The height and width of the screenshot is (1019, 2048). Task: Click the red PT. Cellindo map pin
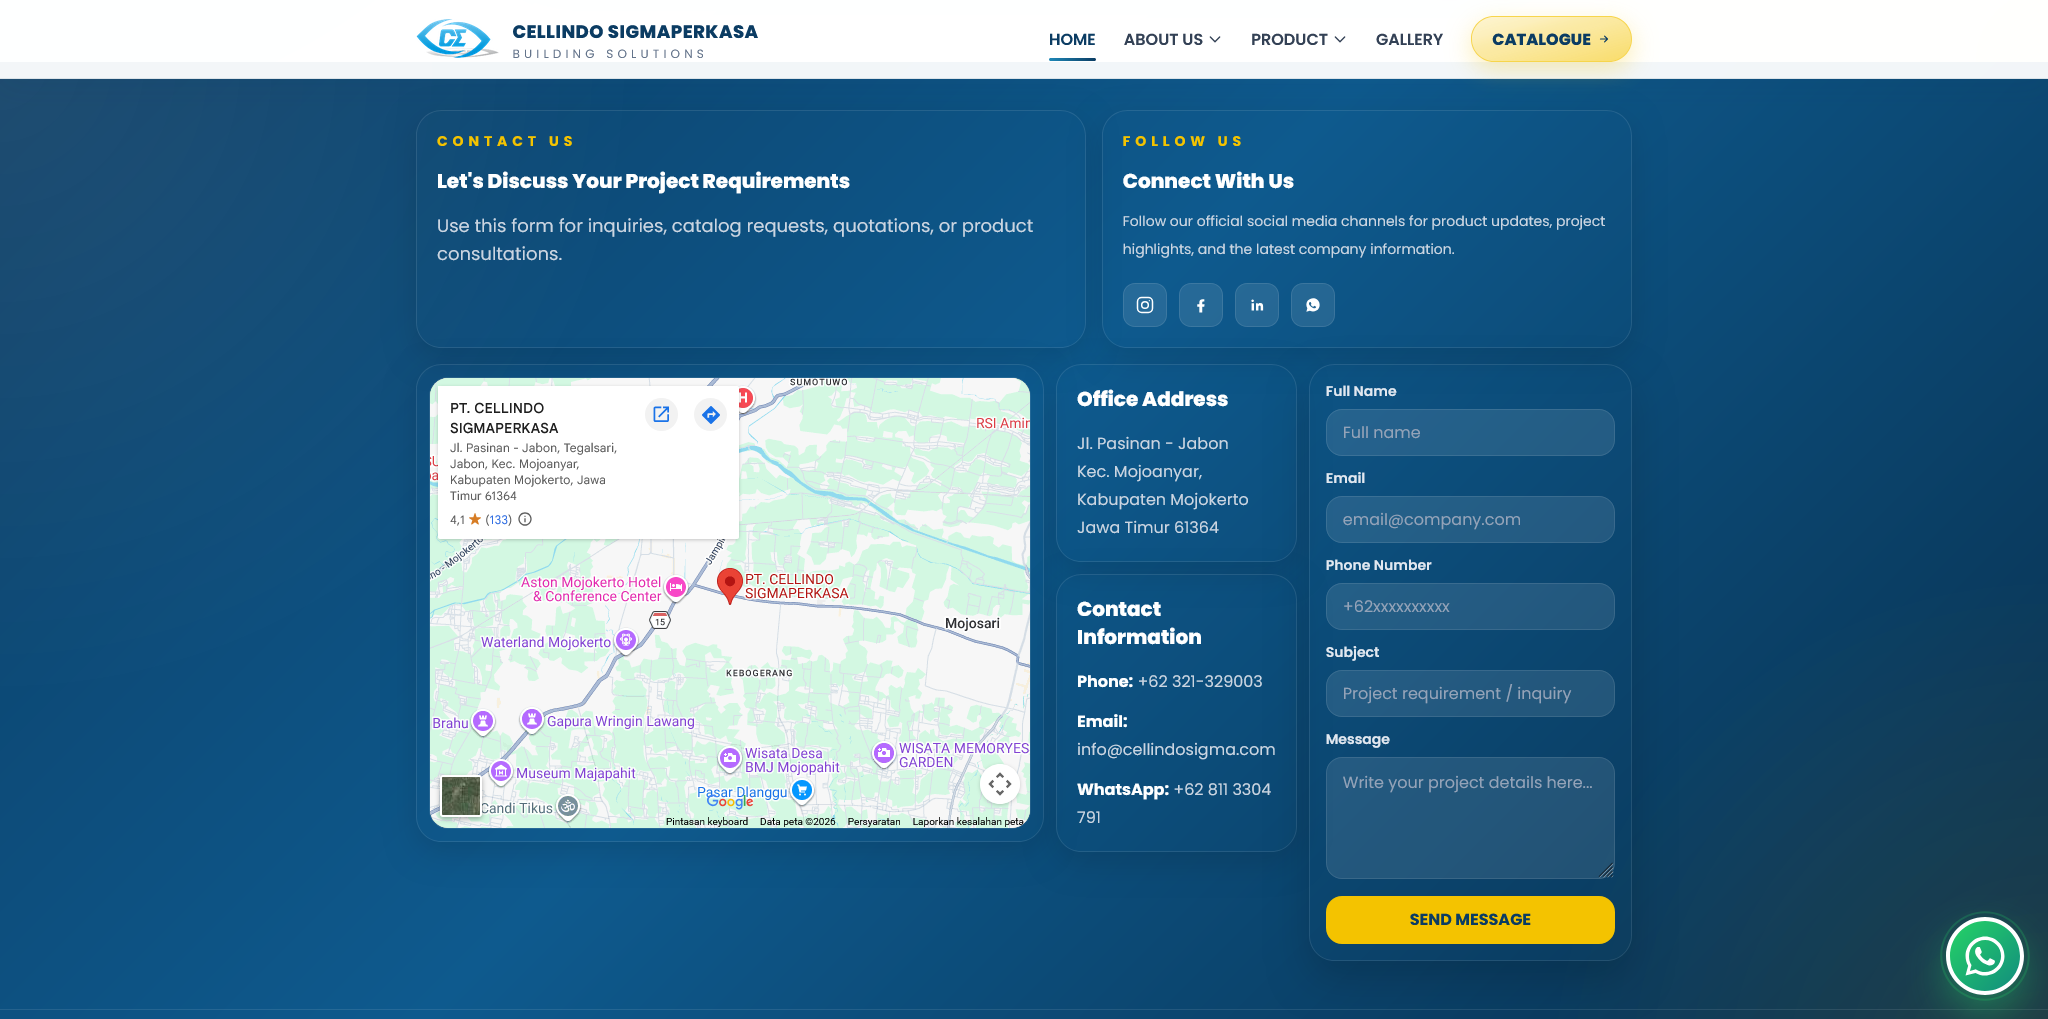[730, 585]
